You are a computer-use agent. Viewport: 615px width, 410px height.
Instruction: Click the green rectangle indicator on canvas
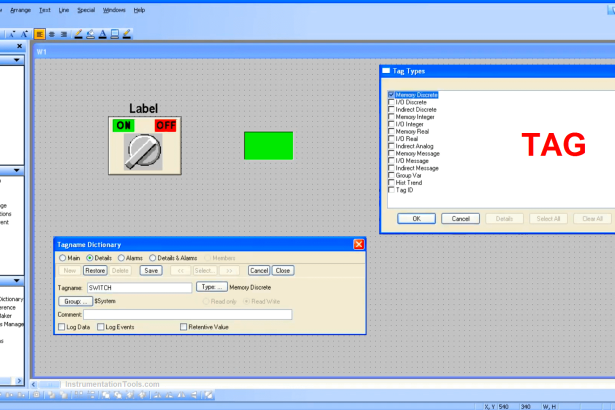tap(268, 145)
